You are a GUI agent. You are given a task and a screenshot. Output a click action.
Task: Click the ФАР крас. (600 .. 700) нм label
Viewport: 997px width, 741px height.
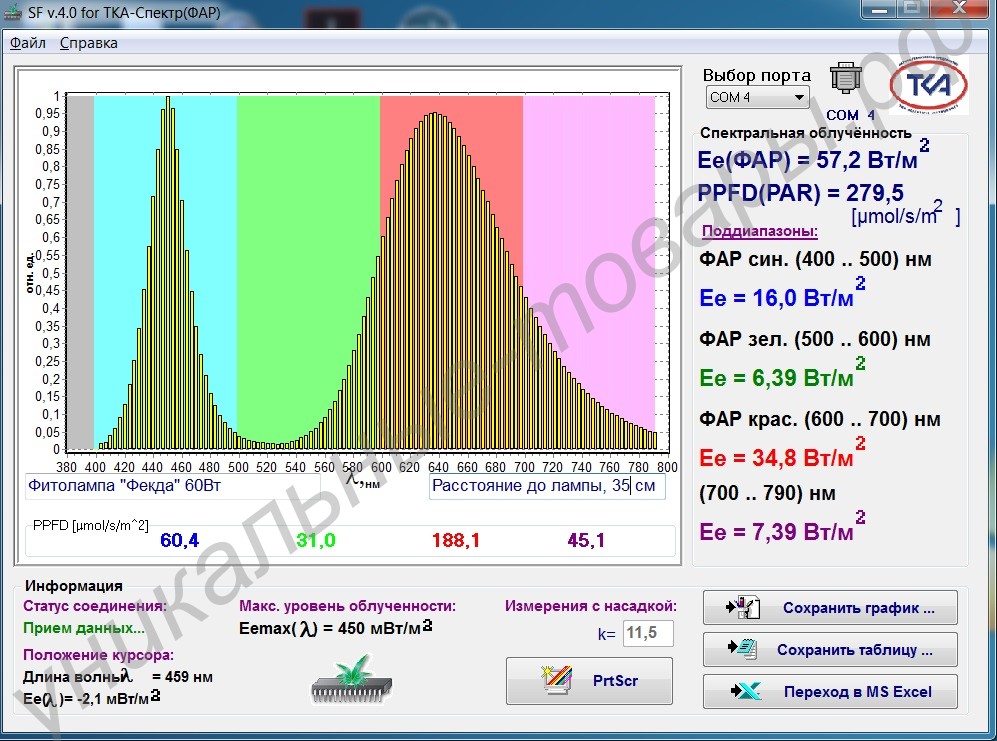tap(820, 419)
